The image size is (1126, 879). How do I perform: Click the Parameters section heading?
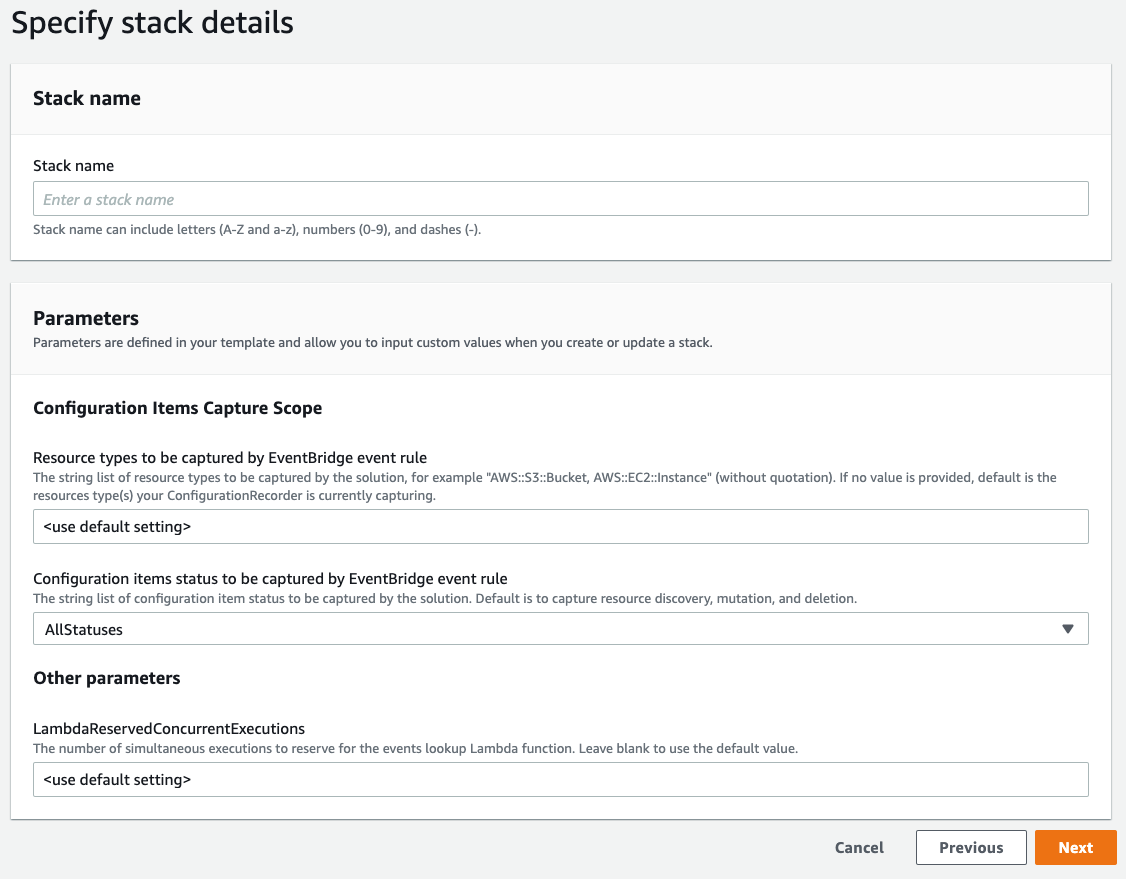click(x=85, y=318)
